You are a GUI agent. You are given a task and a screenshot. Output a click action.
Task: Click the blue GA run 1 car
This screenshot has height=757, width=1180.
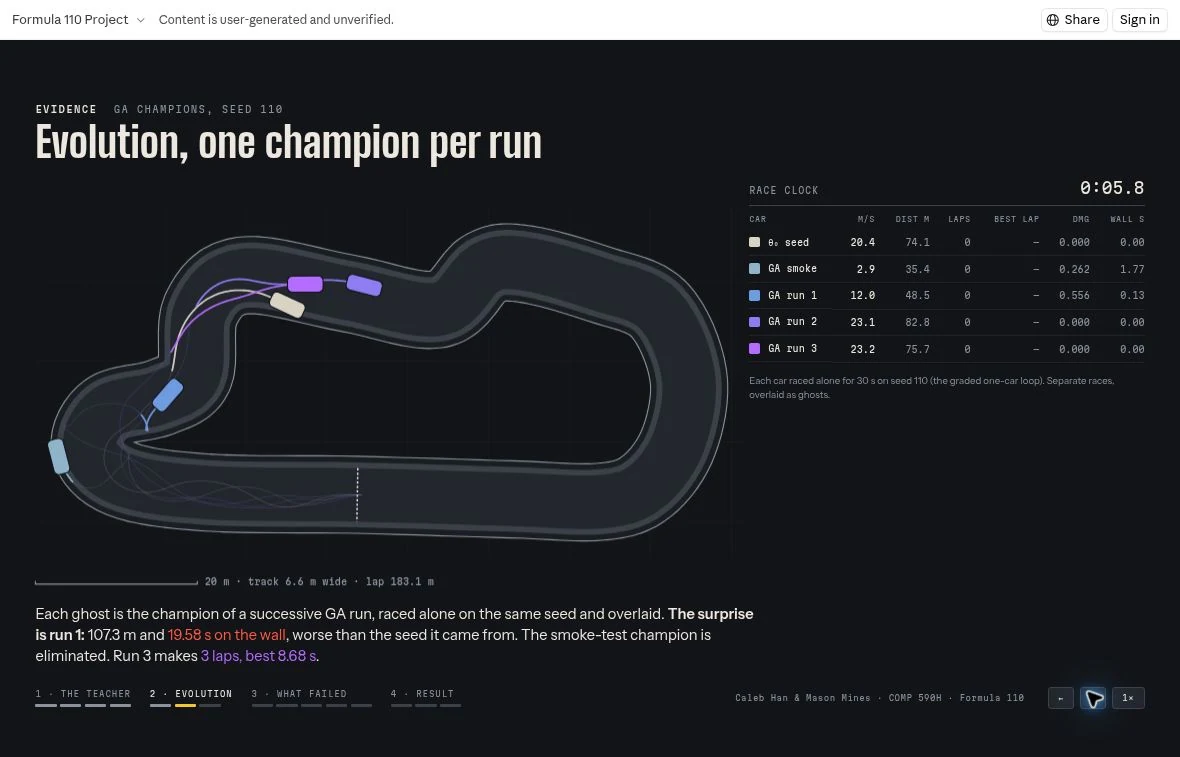coord(168,395)
